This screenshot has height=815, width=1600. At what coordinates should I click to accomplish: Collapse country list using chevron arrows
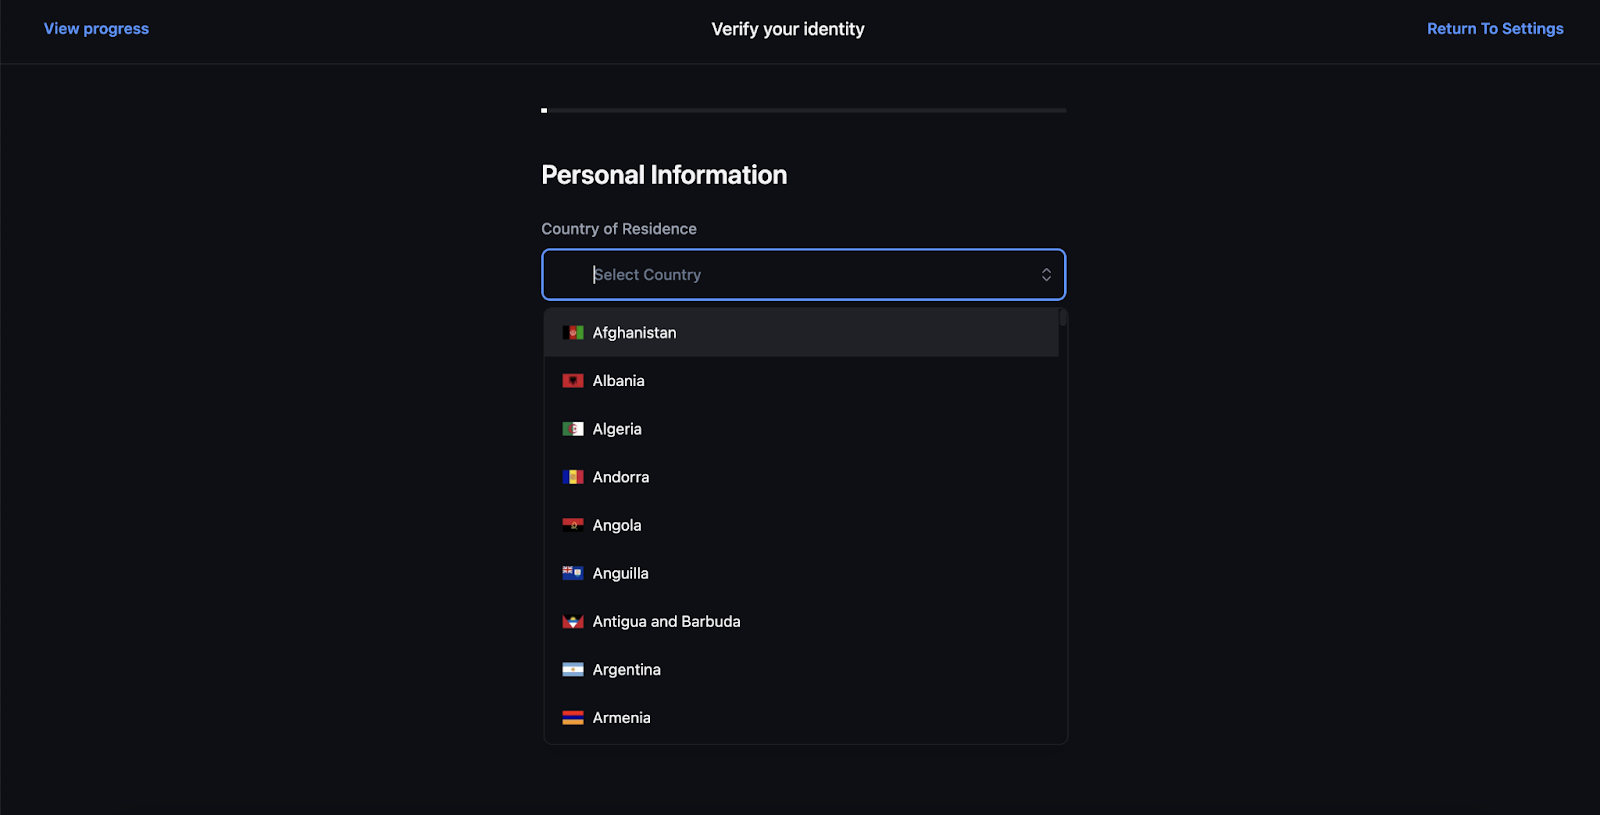pos(1046,275)
